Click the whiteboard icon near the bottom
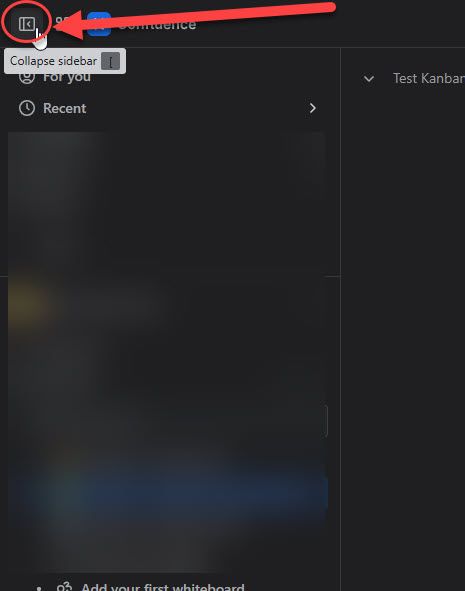Viewport: 465px width, 591px height. [x=64, y=586]
